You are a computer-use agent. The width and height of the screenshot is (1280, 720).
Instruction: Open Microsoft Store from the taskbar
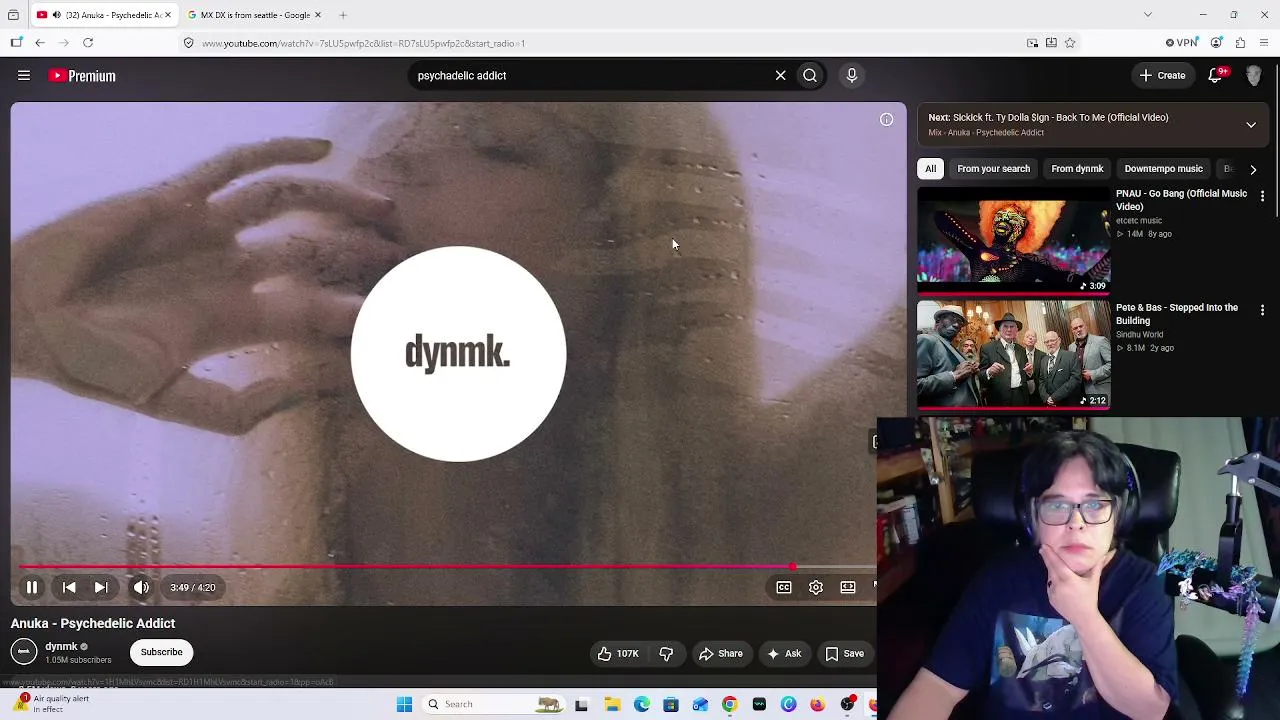[x=671, y=705]
